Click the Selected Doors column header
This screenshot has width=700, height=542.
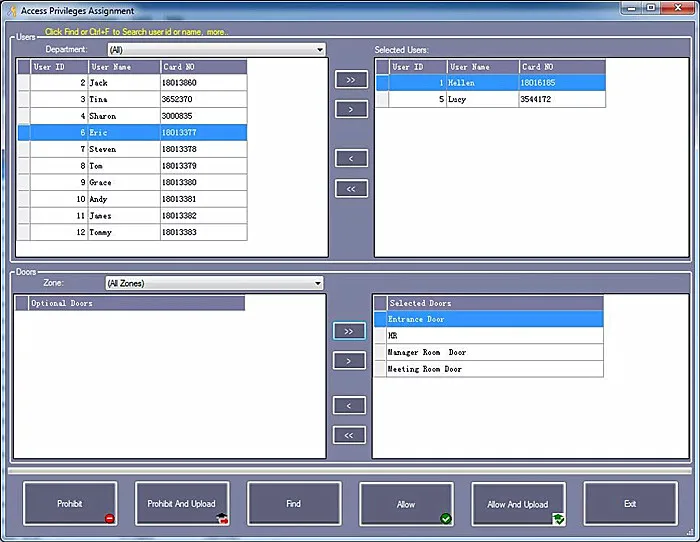coord(495,303)
